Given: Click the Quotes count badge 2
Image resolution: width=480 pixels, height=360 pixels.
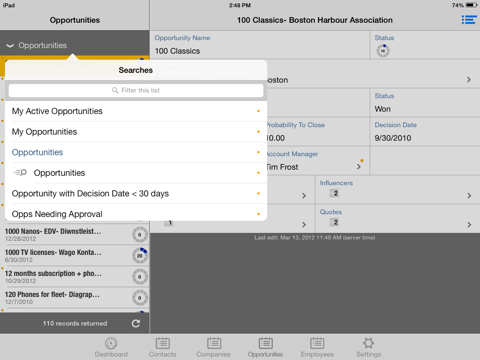Looking at the screenshot, I should click(x=334, y=222).
